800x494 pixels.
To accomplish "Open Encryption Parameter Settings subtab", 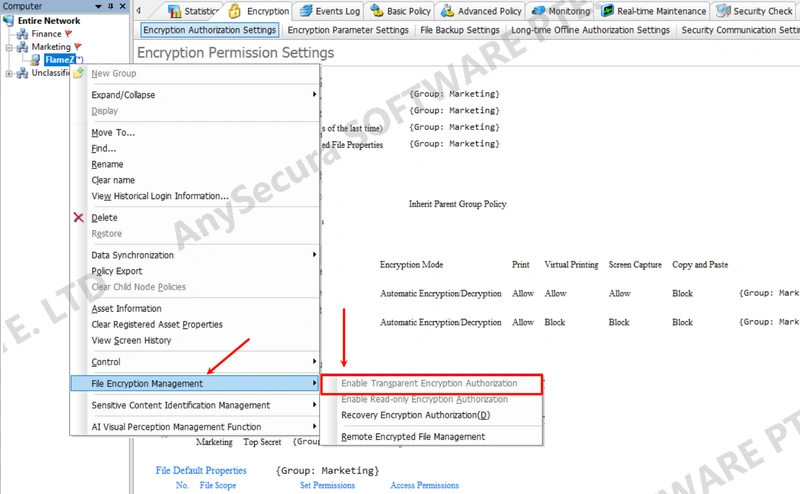I will tap(348, 30).
